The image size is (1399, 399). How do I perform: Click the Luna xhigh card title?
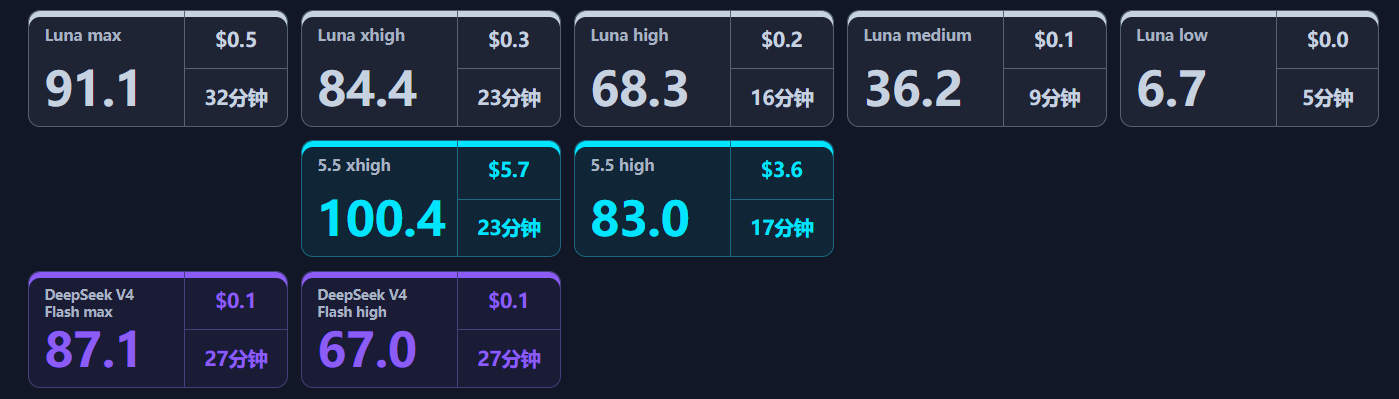[x=361, y=36]
